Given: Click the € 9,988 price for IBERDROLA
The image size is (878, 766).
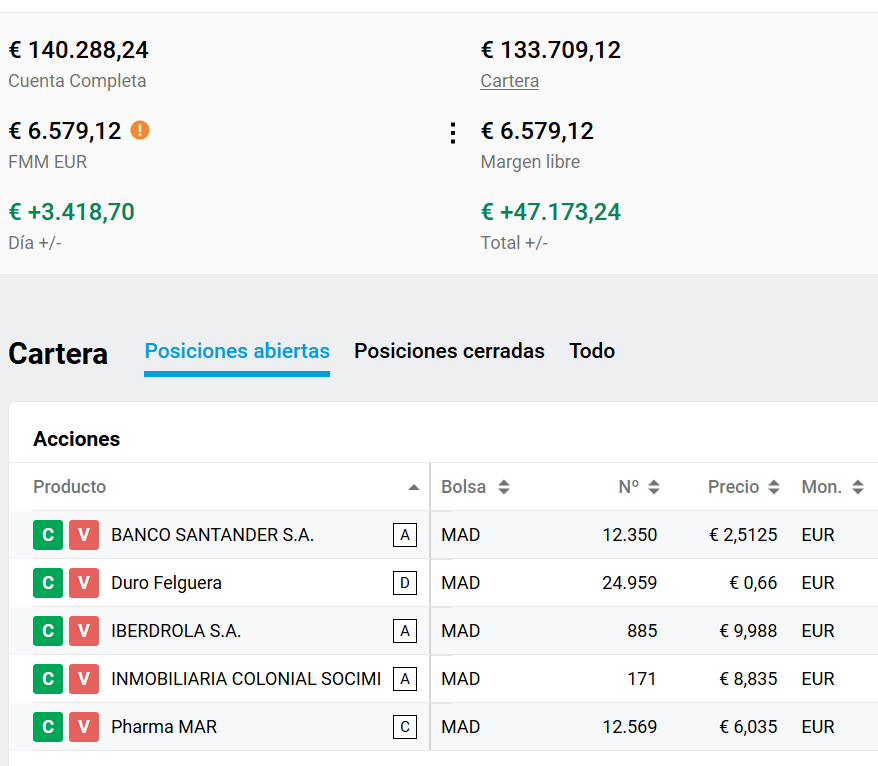Looking at the screenshot, I should tap(748, 631).
